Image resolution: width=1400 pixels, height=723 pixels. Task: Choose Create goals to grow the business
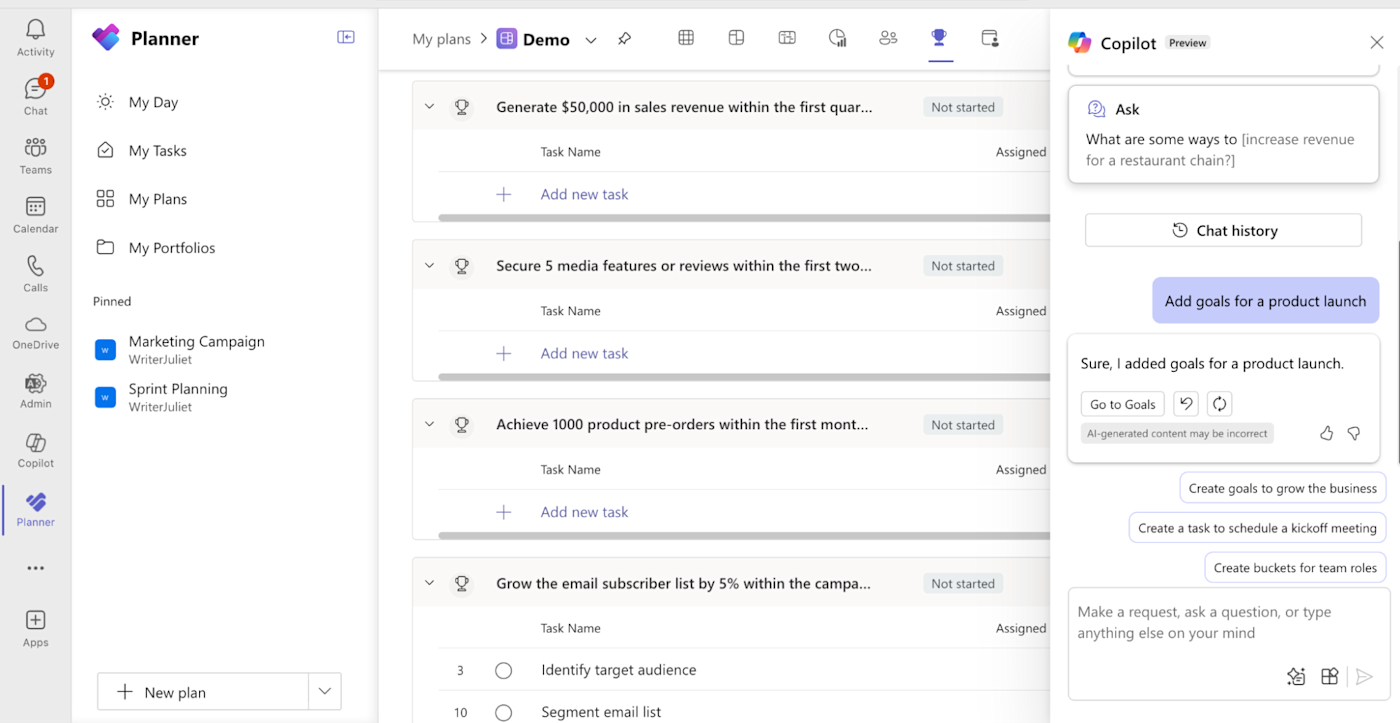(x=1283, y=489)
